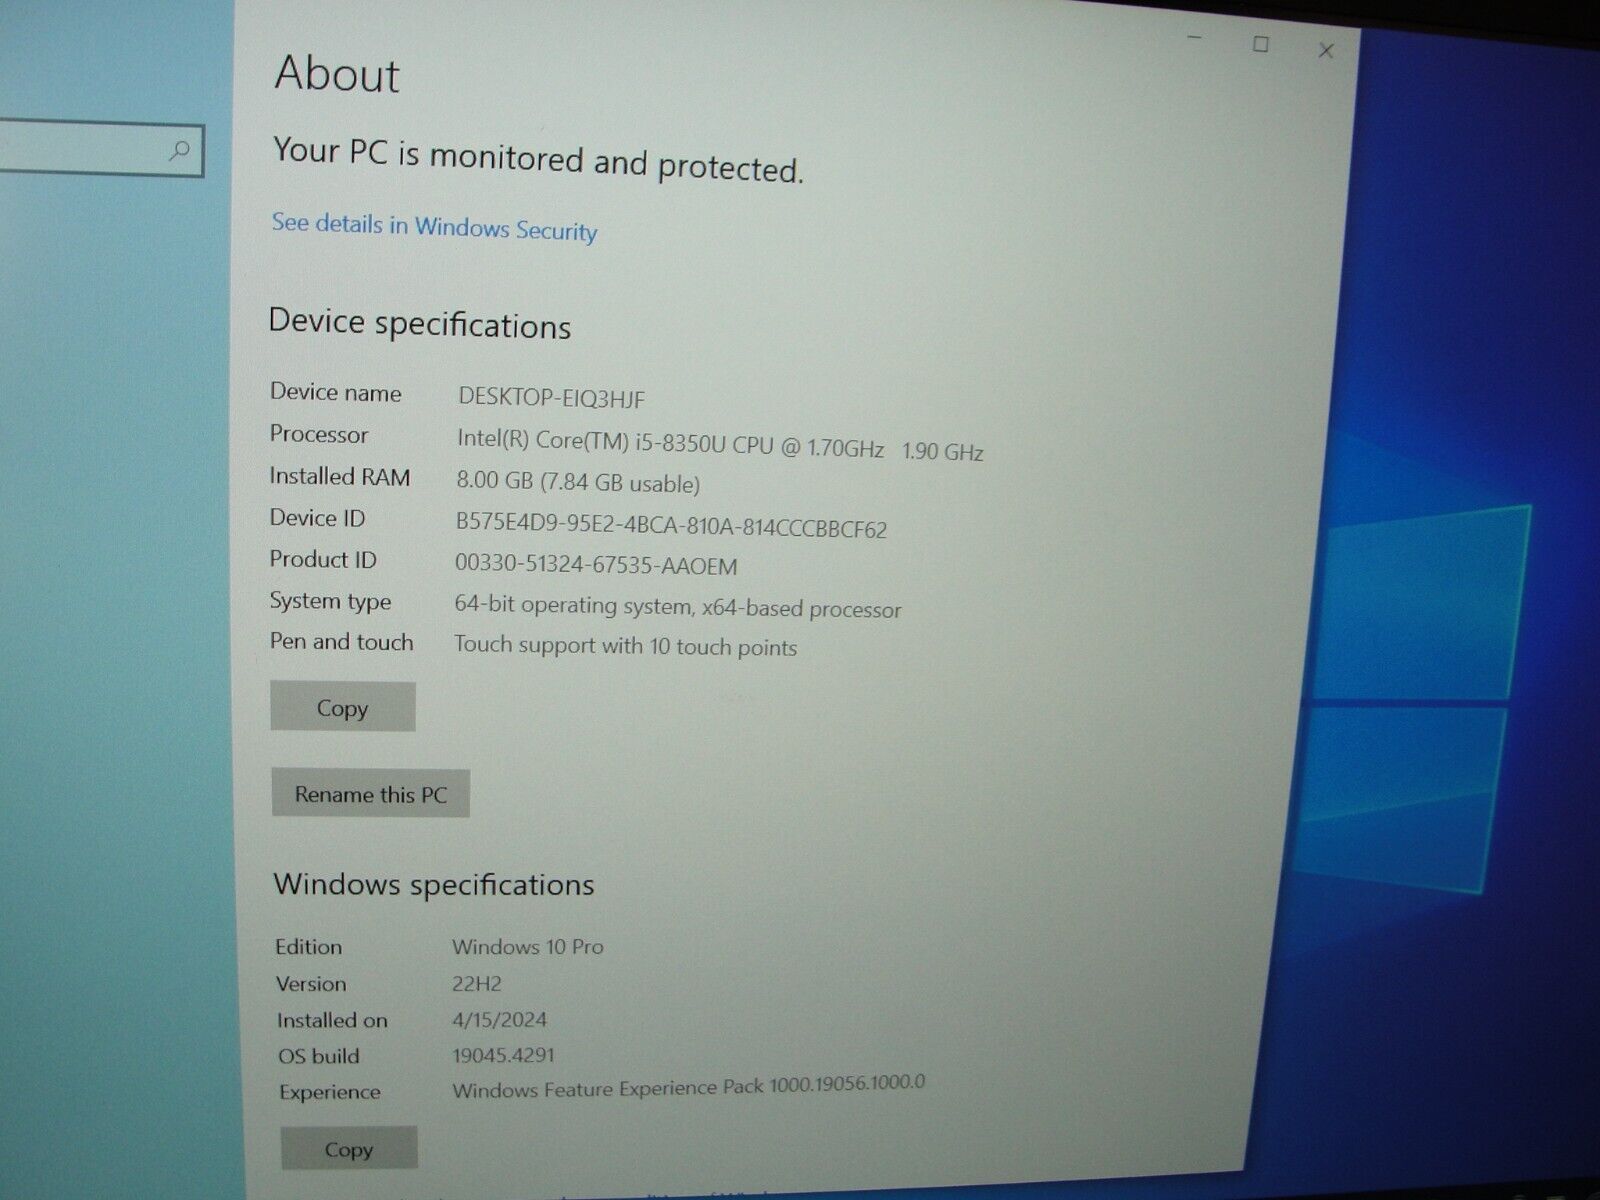Click the Installed RAM label
Image resolution: width=1600 pixels, height=1200 pixels.
coord(340,477)
